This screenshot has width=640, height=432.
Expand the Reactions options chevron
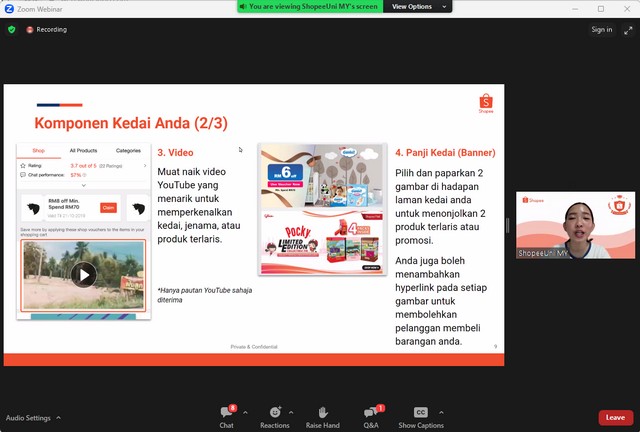point(291,412)
